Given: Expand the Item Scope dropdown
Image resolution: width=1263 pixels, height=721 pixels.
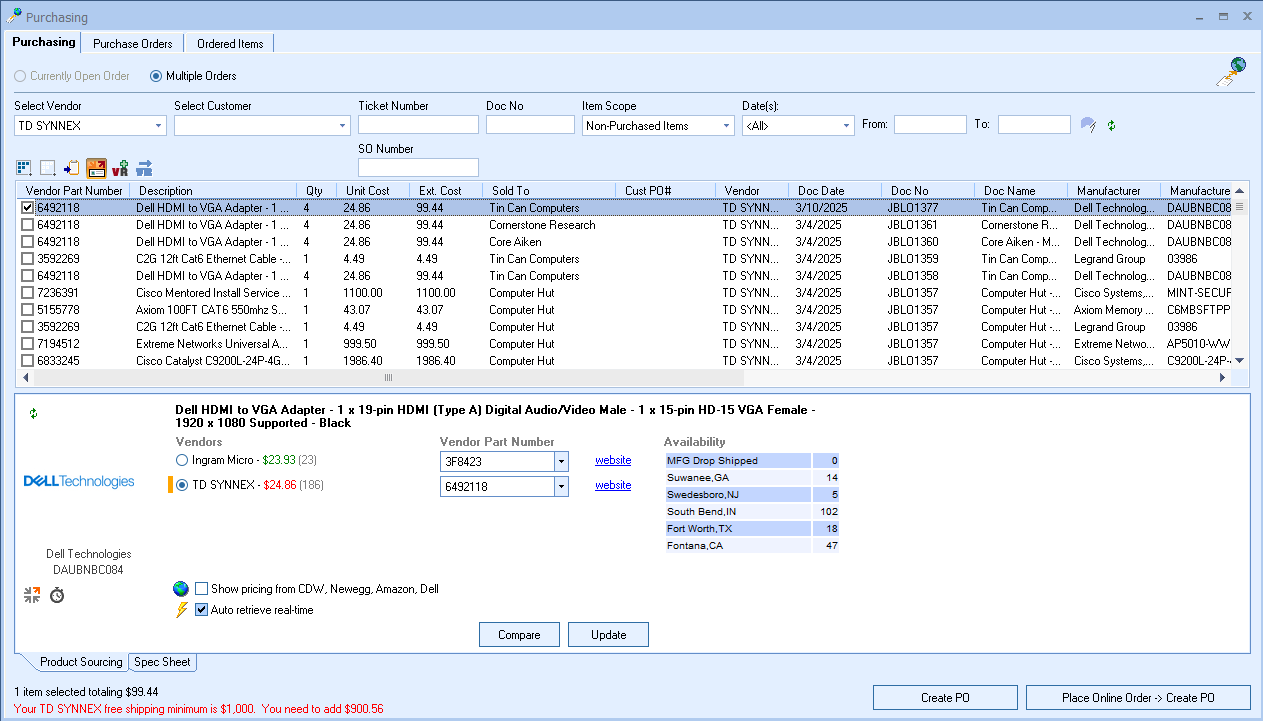Looking at the screenshot, I should 726,126.
